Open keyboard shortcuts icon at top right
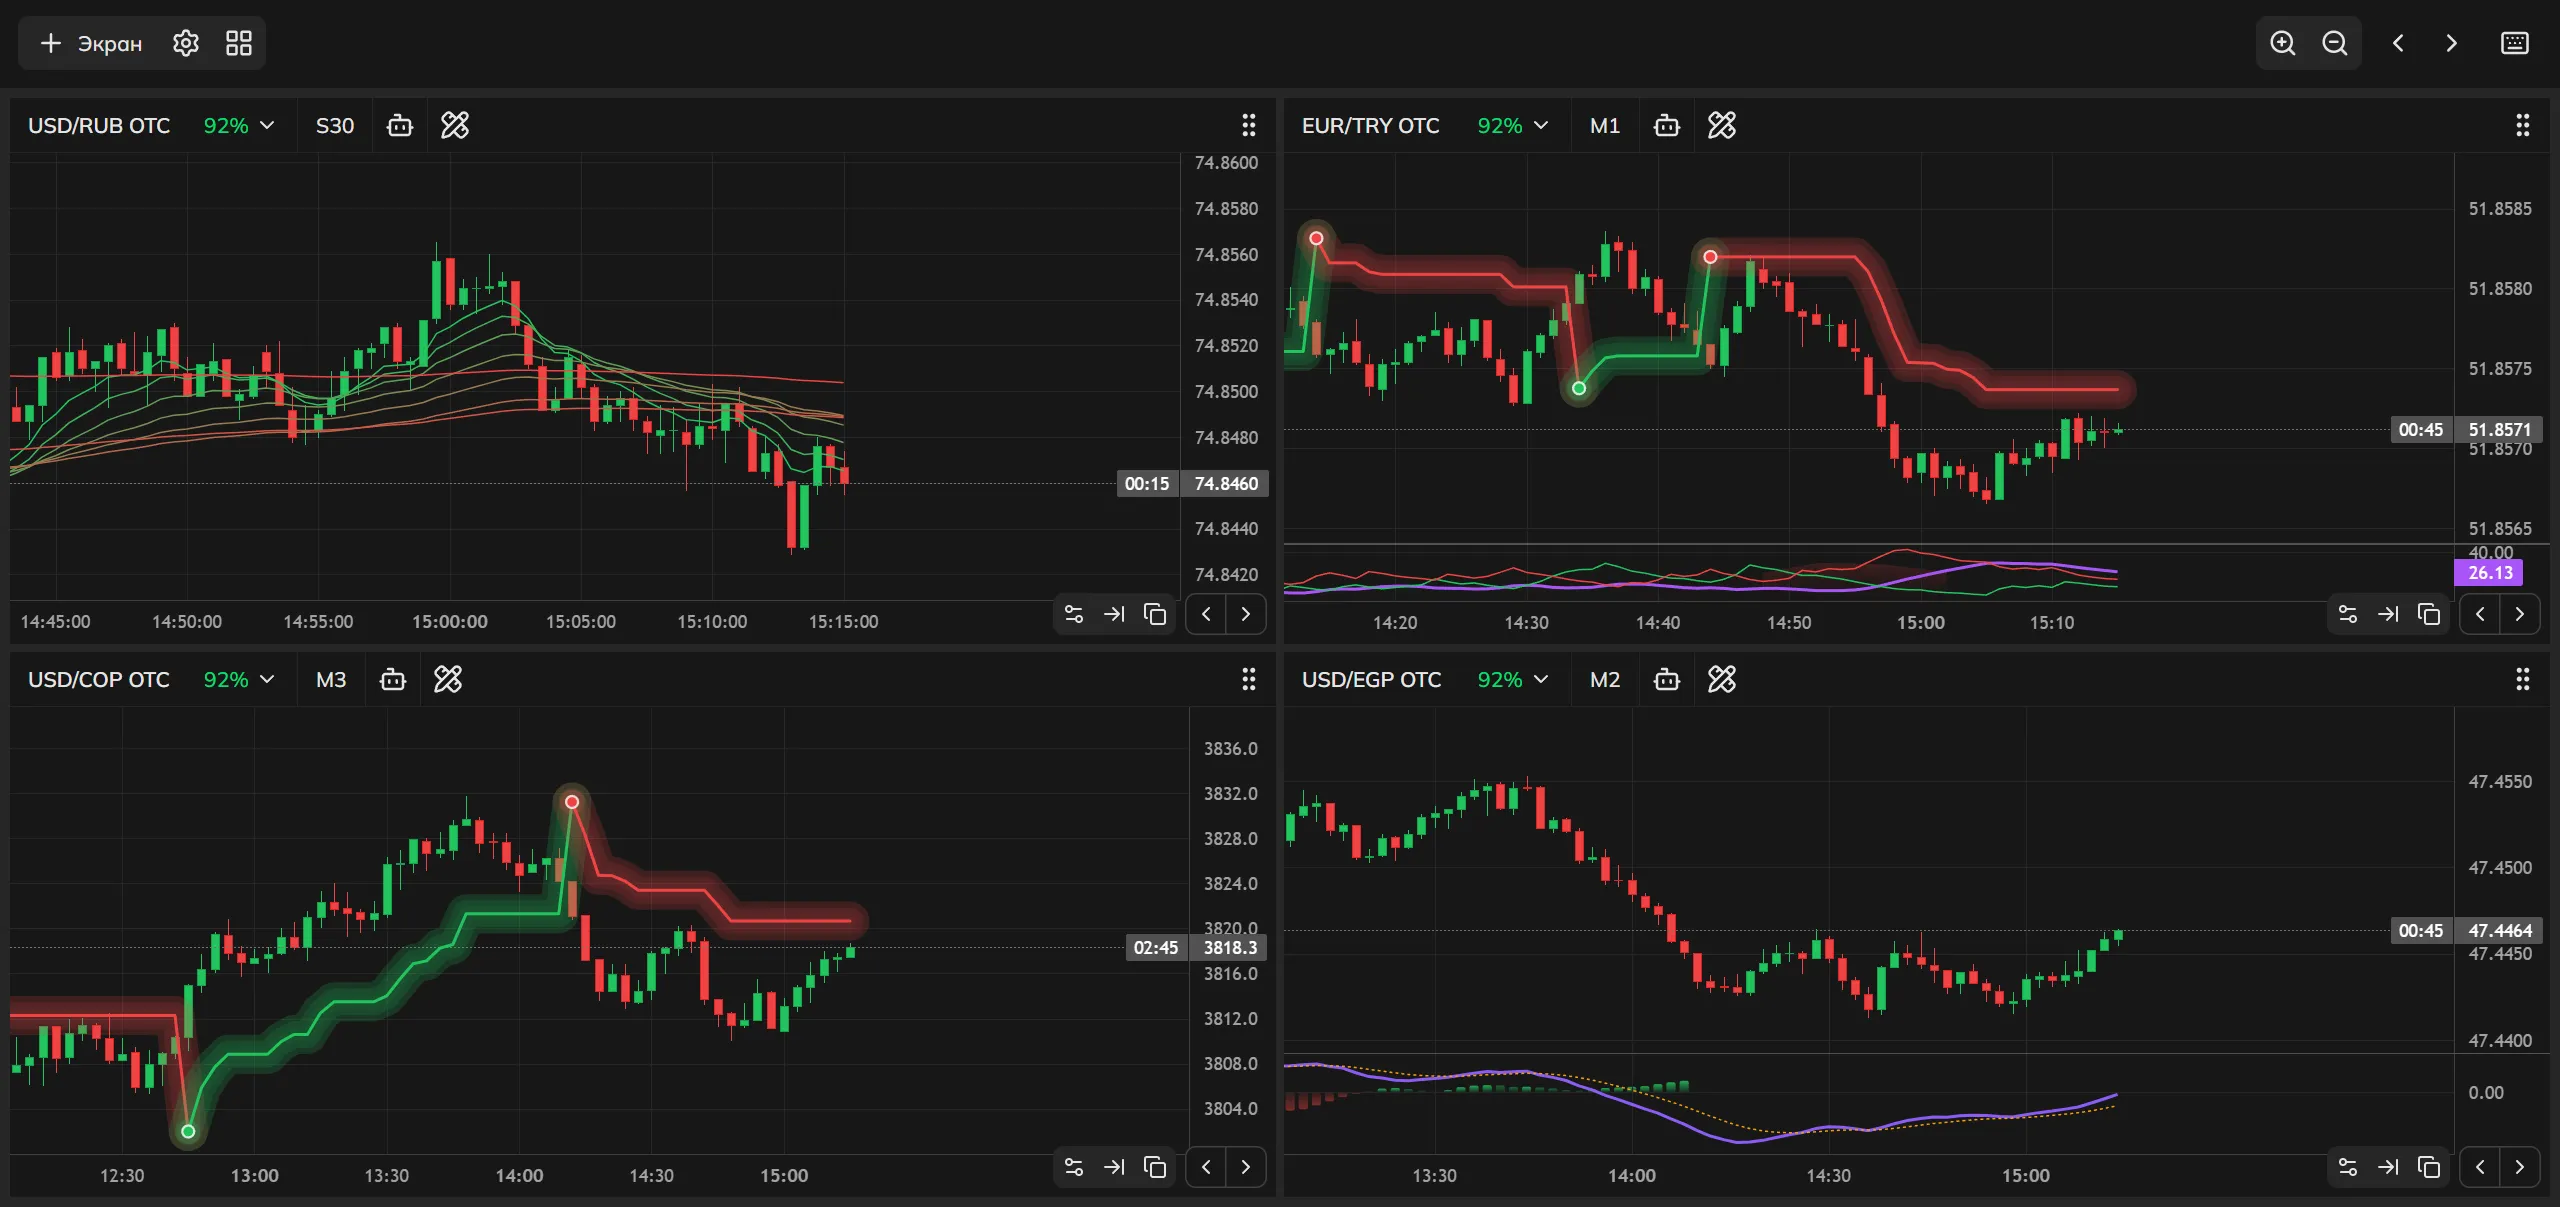2560x1207 pixels. tap(2514, 43)
